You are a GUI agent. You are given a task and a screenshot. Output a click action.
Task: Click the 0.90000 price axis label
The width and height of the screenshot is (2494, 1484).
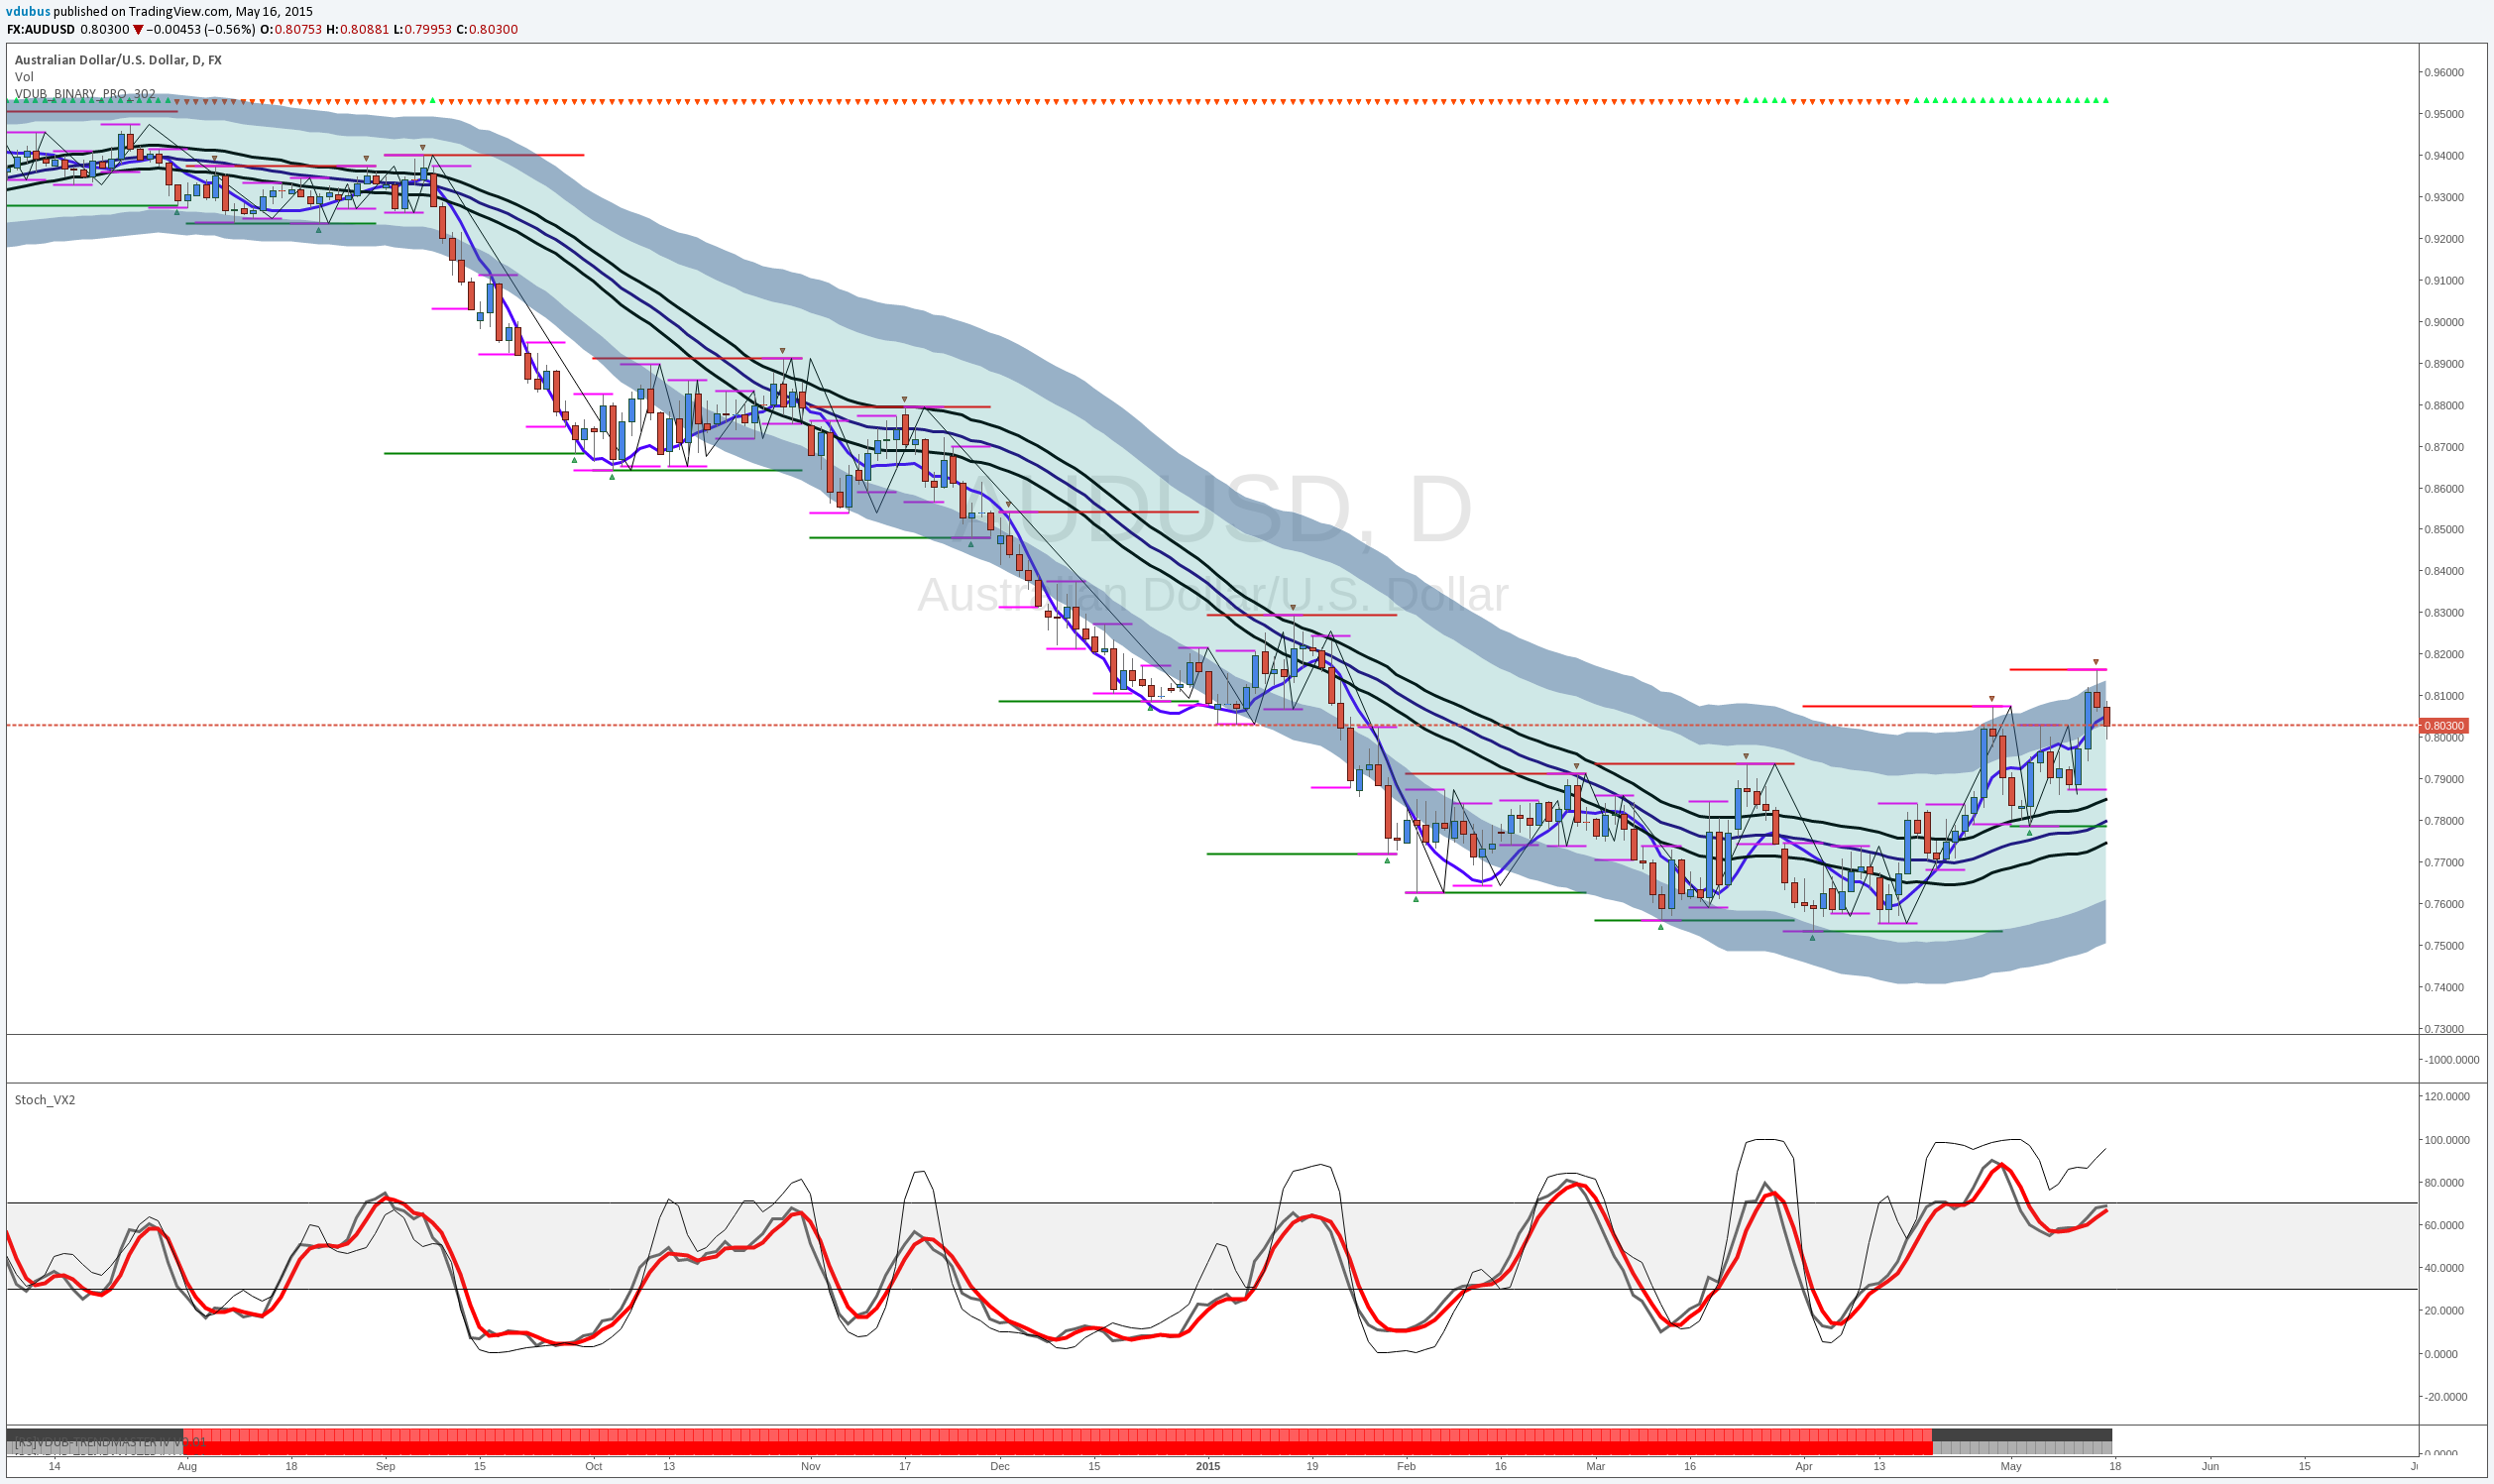pyautogui.click(x=2444, y=322)
